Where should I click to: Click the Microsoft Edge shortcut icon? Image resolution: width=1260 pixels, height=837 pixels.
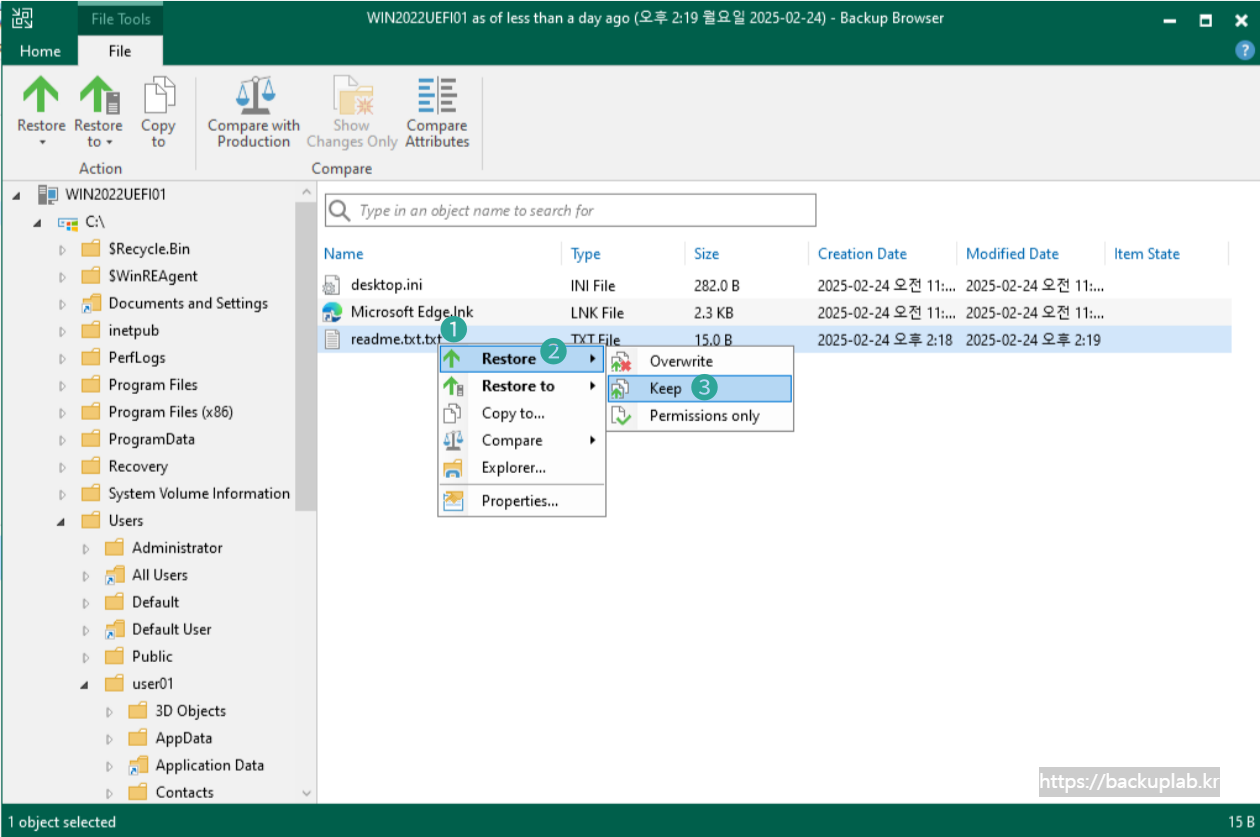pyautogui.click(x=332, y=312)
